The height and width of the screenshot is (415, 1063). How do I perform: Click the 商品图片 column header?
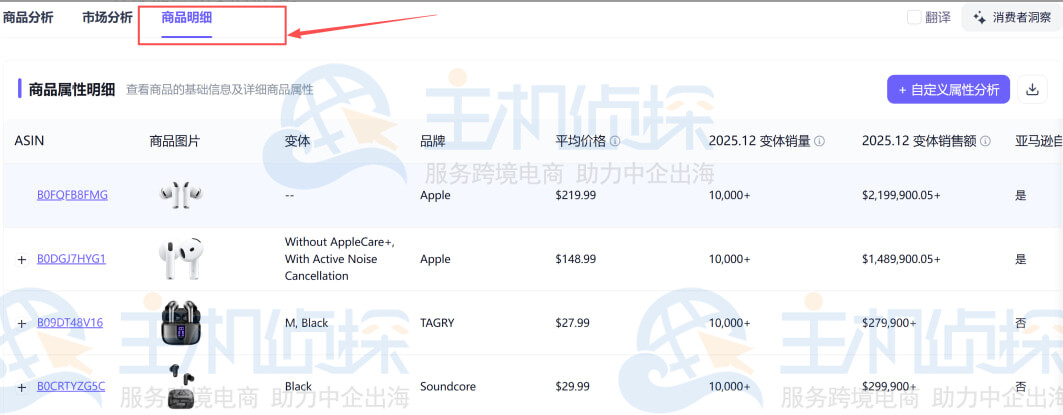pos(175,141)
